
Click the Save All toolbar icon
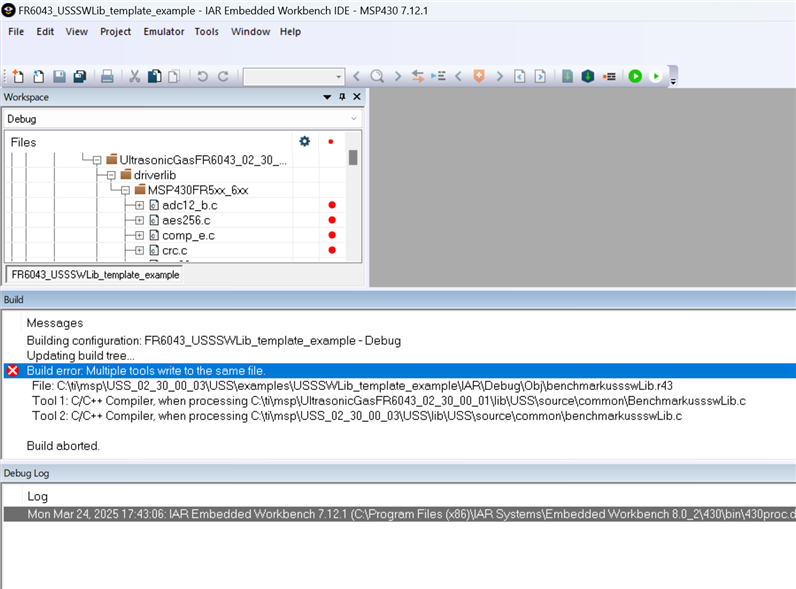[x=80, y=76]
